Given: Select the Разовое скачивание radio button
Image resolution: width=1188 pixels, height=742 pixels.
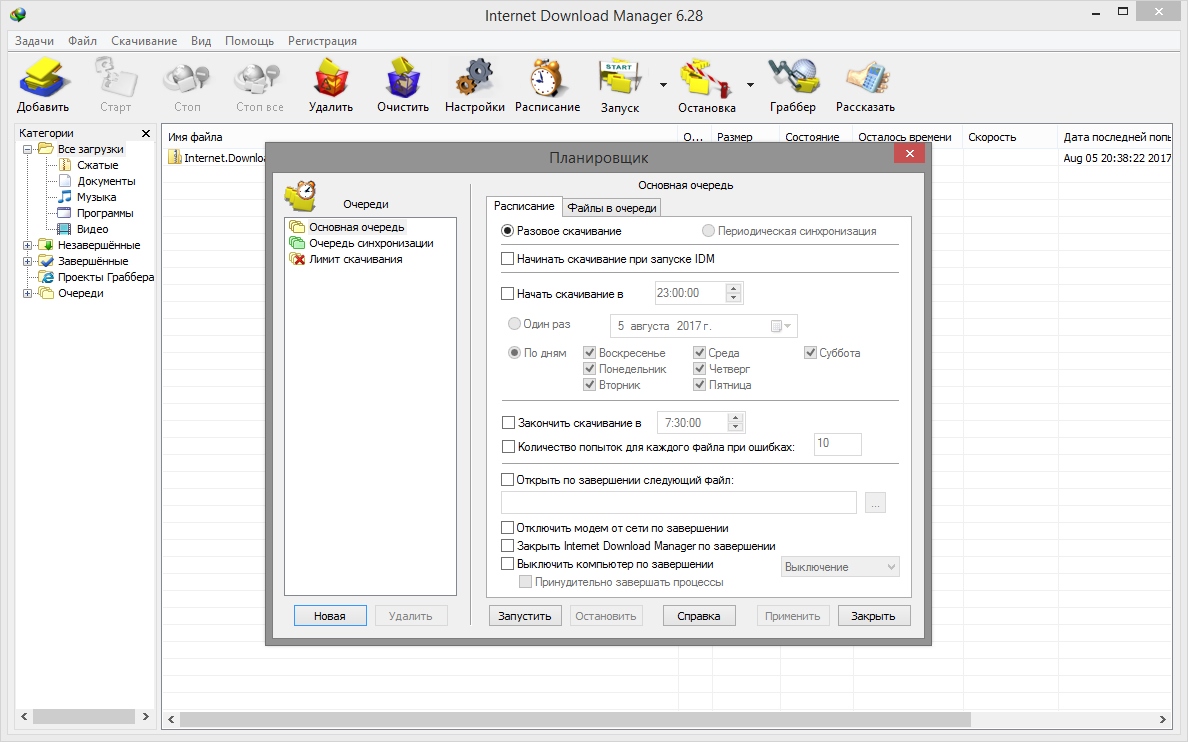Looking at the screenshot, I should pyautogui.click(x=508, y=231).
